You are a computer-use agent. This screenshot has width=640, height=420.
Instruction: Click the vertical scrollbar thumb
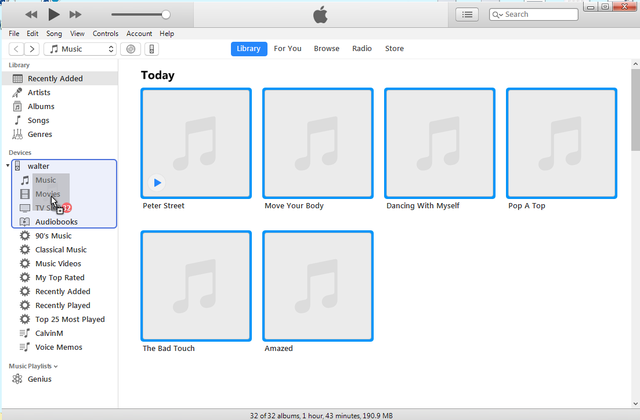636,109
